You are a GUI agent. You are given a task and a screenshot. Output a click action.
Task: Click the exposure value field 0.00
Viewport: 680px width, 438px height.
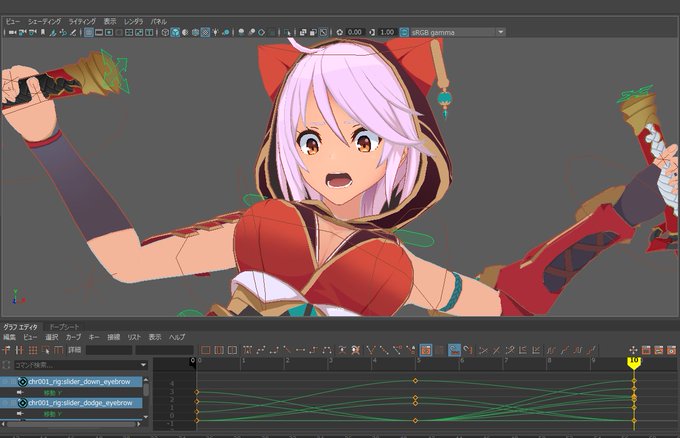point(354,32)
